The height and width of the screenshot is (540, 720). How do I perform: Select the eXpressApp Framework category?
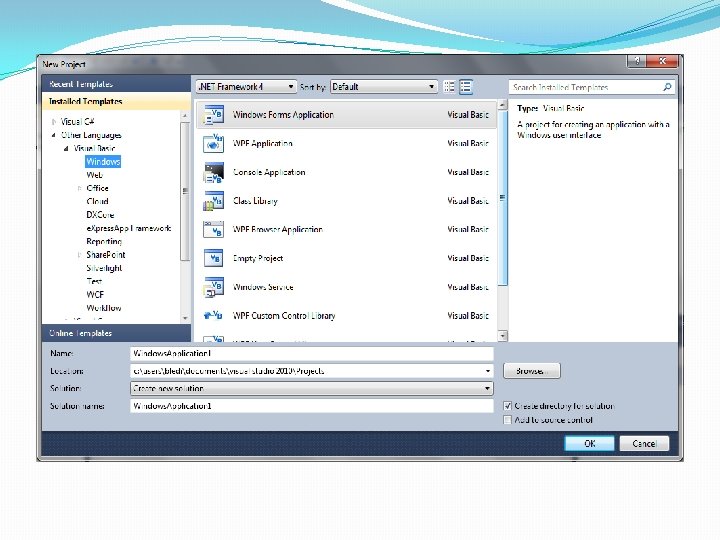tap(129, 228)
